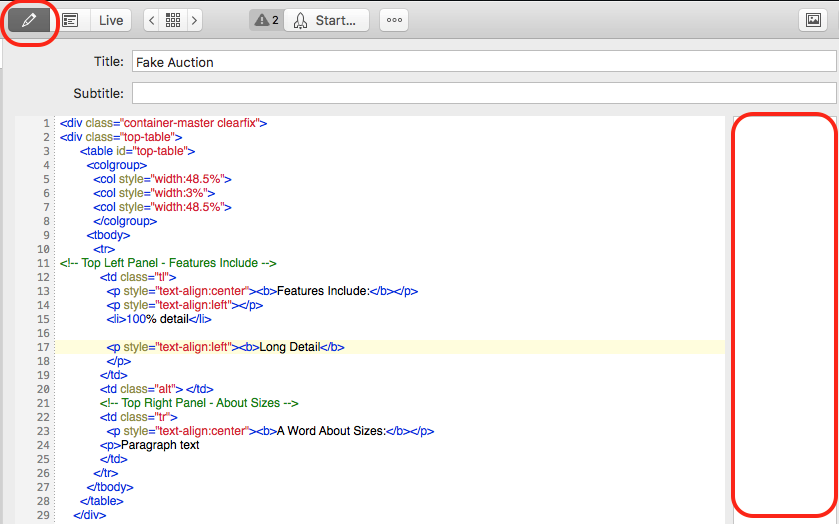
Task: Click the Start... rocket button
Action: pos(326,20)
